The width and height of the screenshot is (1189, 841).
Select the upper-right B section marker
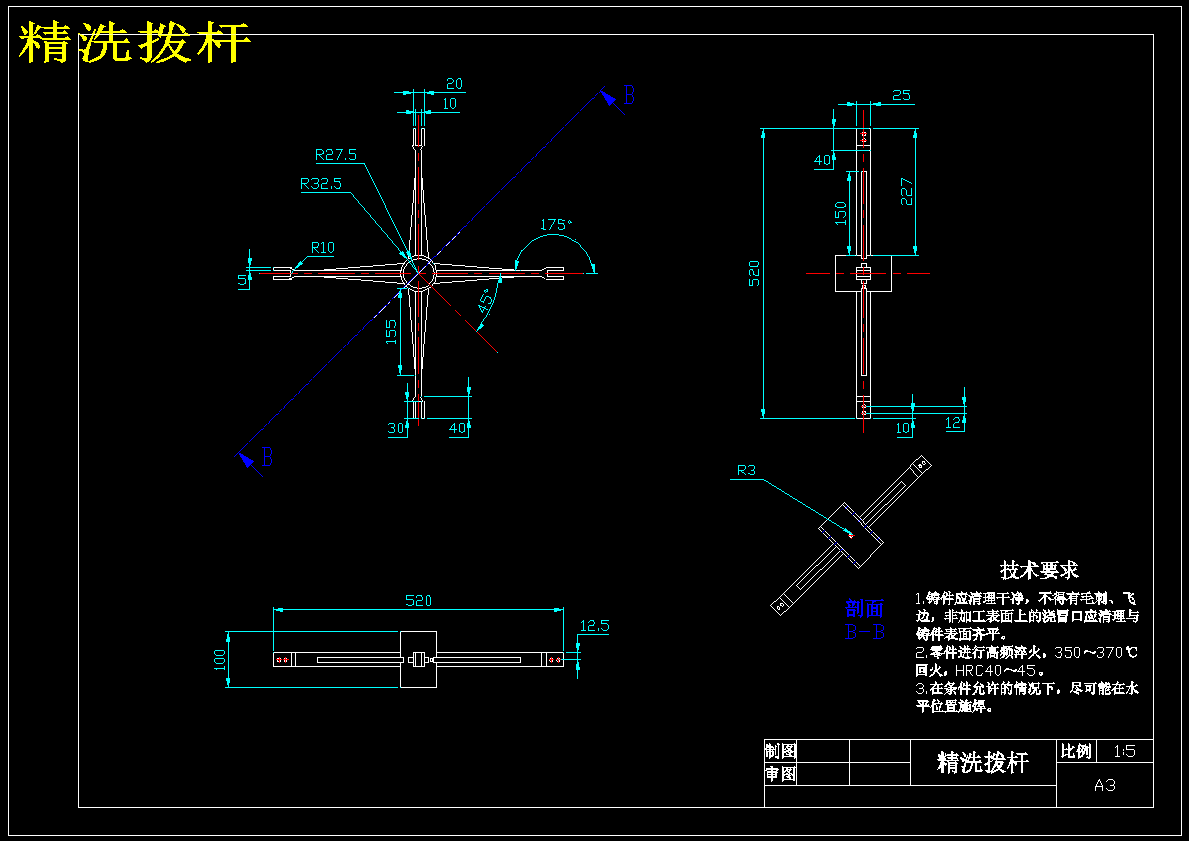click(x=629, y=96)
